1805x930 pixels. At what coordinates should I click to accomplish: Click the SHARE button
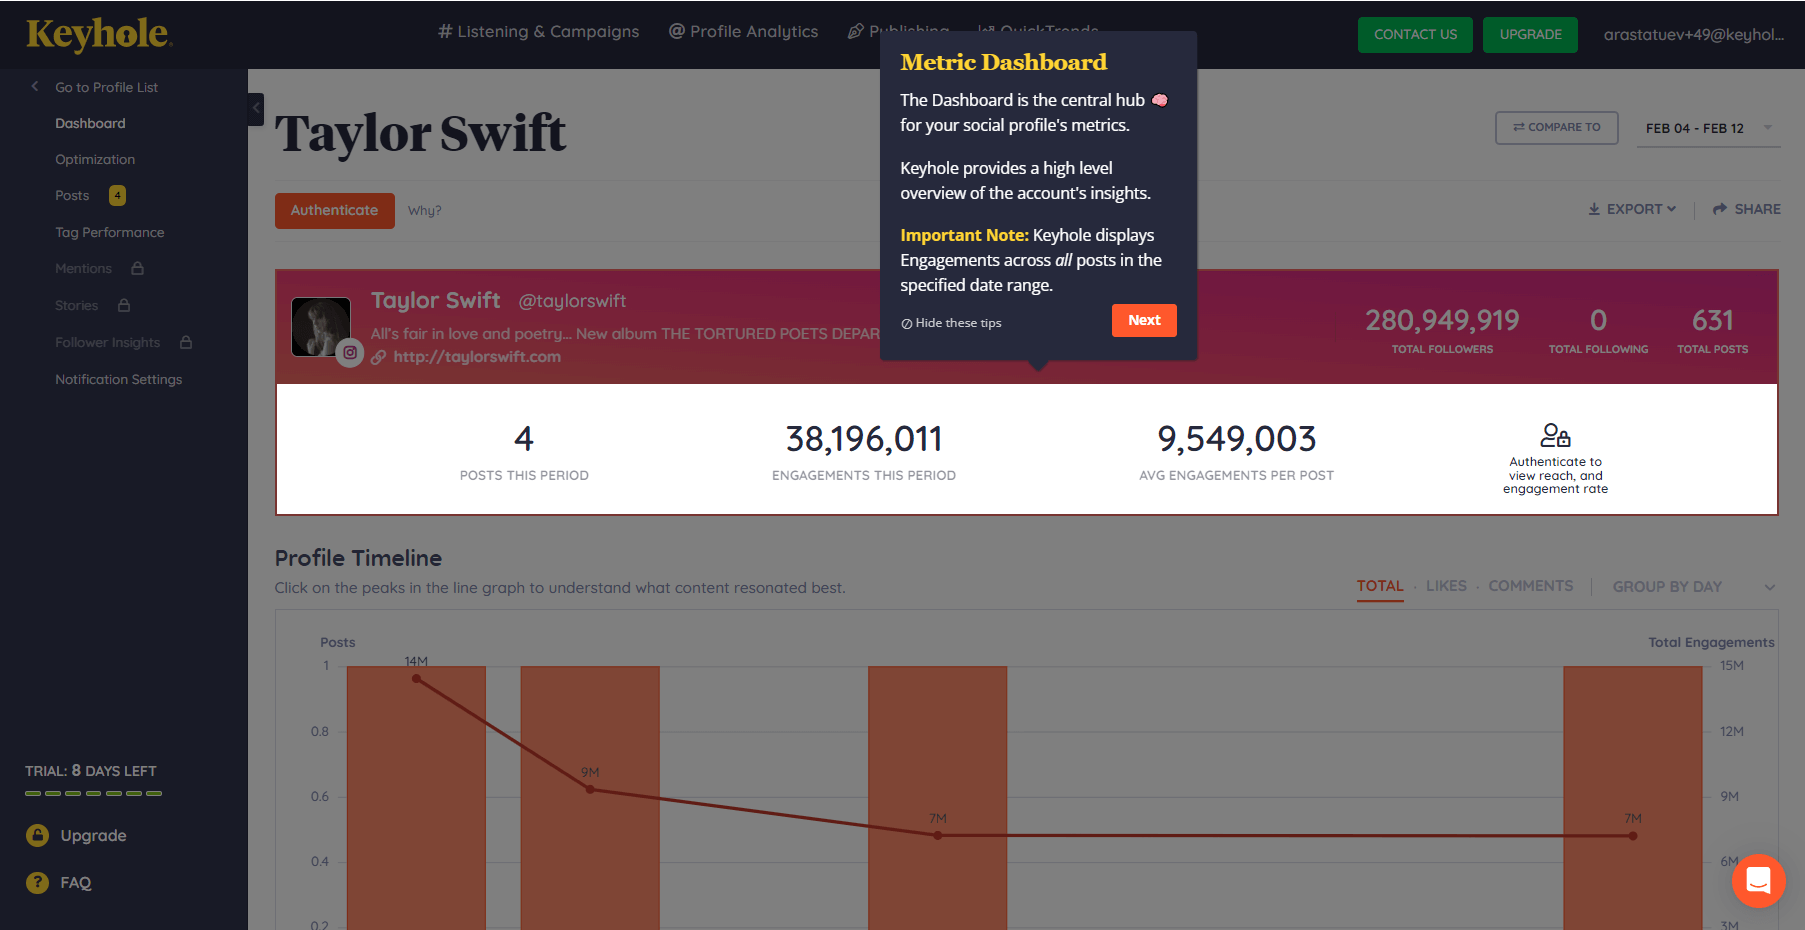tap(1746, 209)
